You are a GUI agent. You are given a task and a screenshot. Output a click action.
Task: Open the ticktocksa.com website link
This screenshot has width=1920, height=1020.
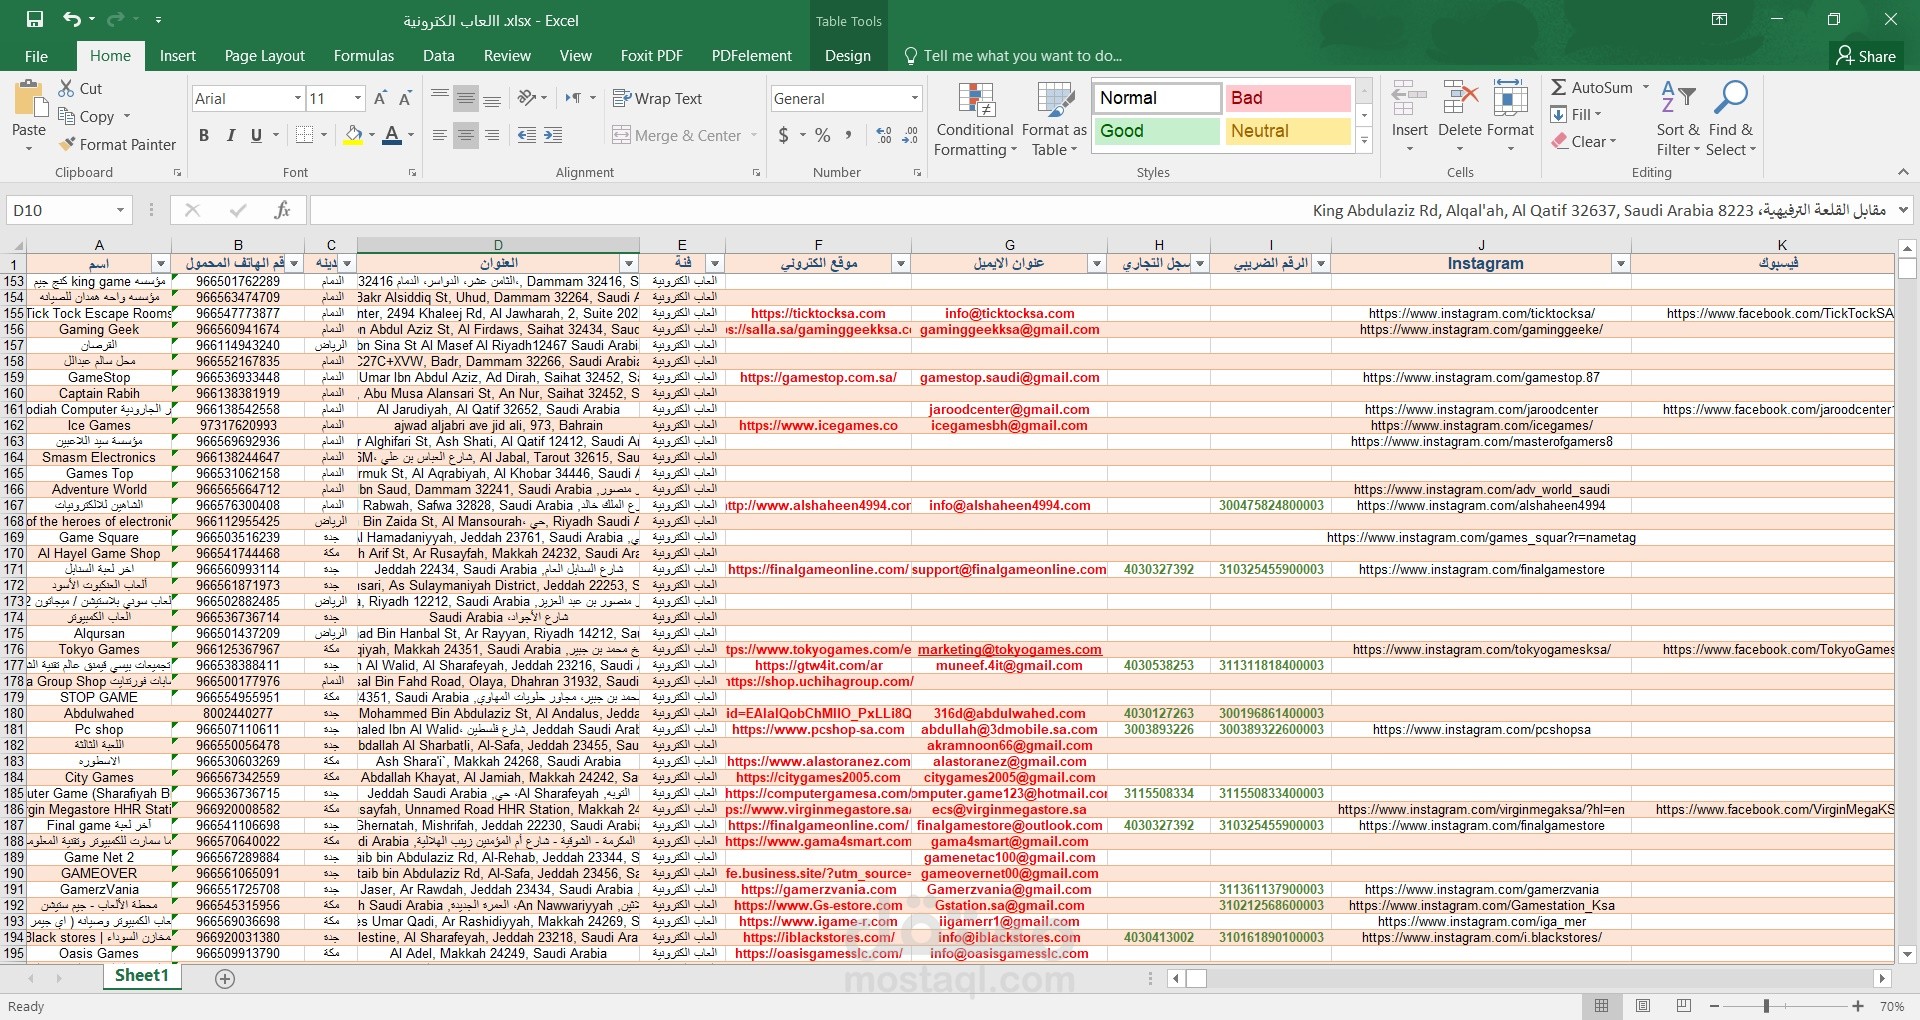pyautogui.click(x=818, y=313)
